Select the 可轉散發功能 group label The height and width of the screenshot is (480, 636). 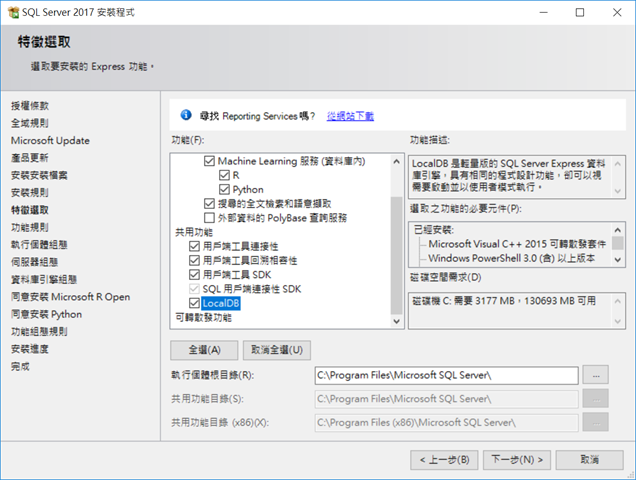[204, 317]
